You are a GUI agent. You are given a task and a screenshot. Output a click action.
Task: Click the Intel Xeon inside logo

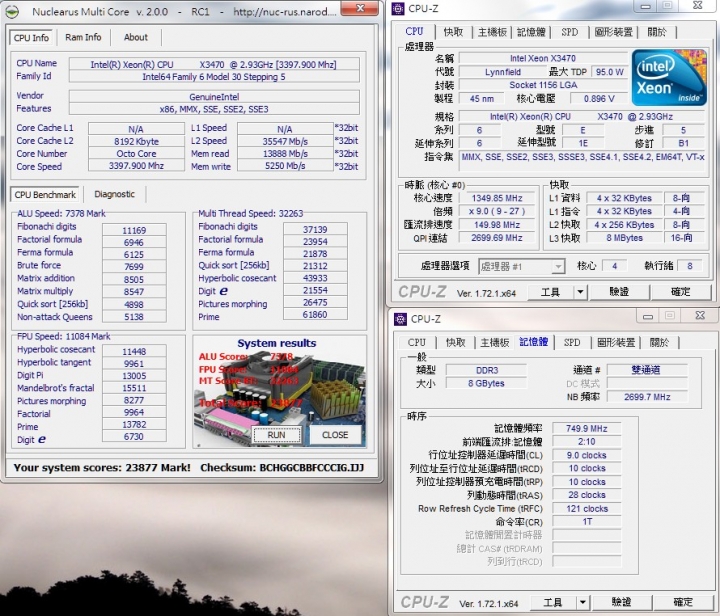(x=669, y=78)
